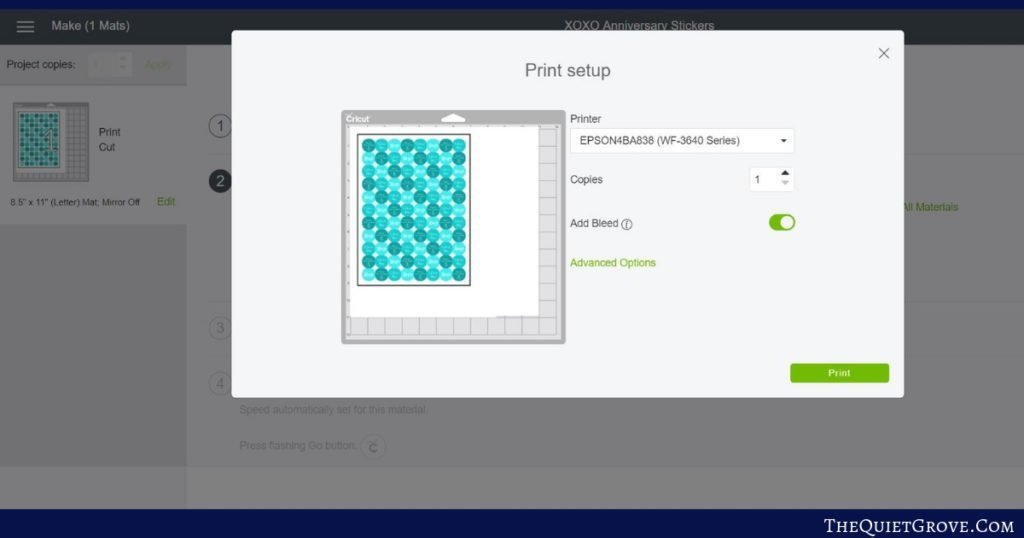The width and height of the screenshot is (1024, 538).
Task: Go to step 3 circle
Action: click(220, 328)
